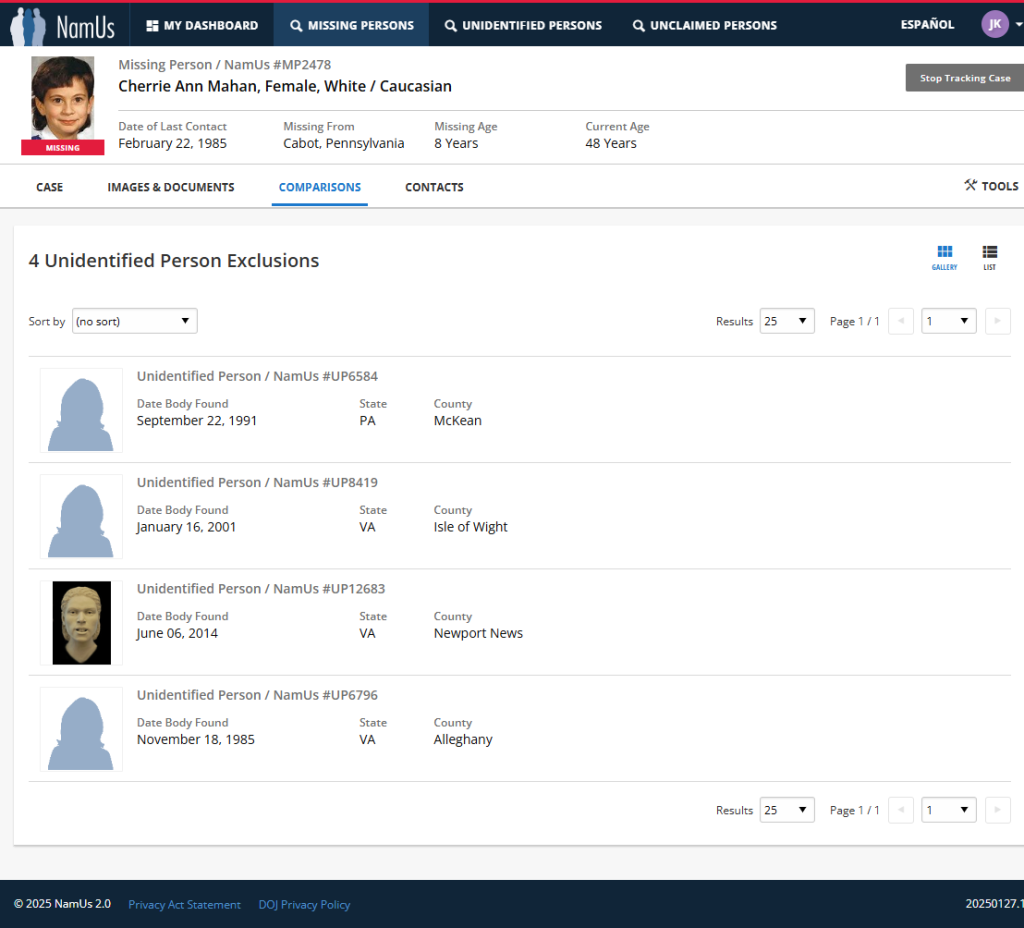Click Stop Tracking Case button
The width and height of the screenshot is (1024, 928).
point(964,78)
